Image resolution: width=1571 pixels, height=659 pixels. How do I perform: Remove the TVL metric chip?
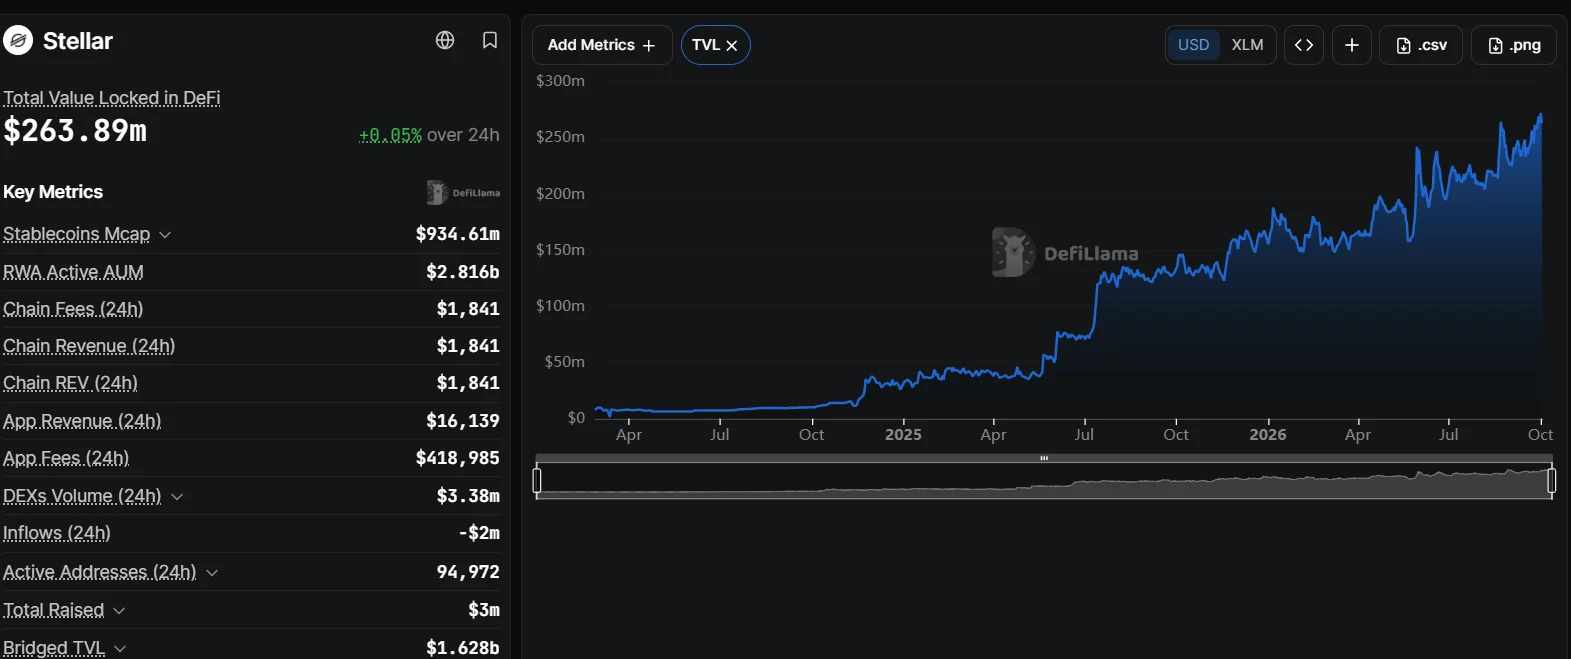click(732, 46)
